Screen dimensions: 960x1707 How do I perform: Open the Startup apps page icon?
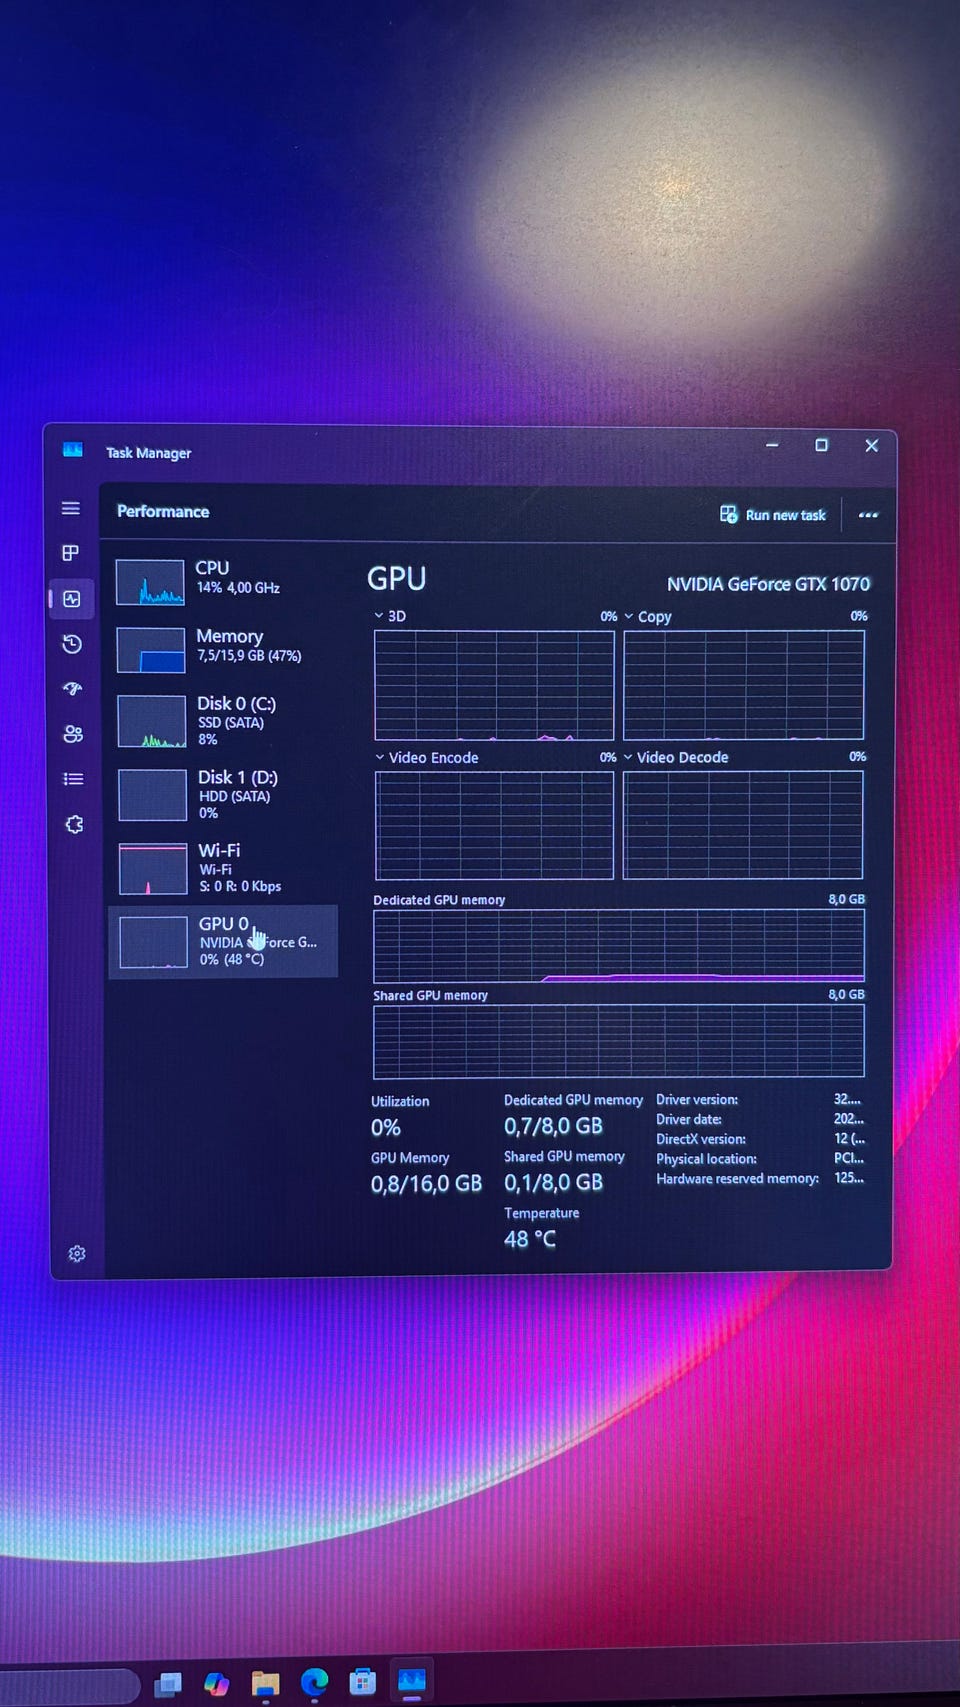(72, 689)
